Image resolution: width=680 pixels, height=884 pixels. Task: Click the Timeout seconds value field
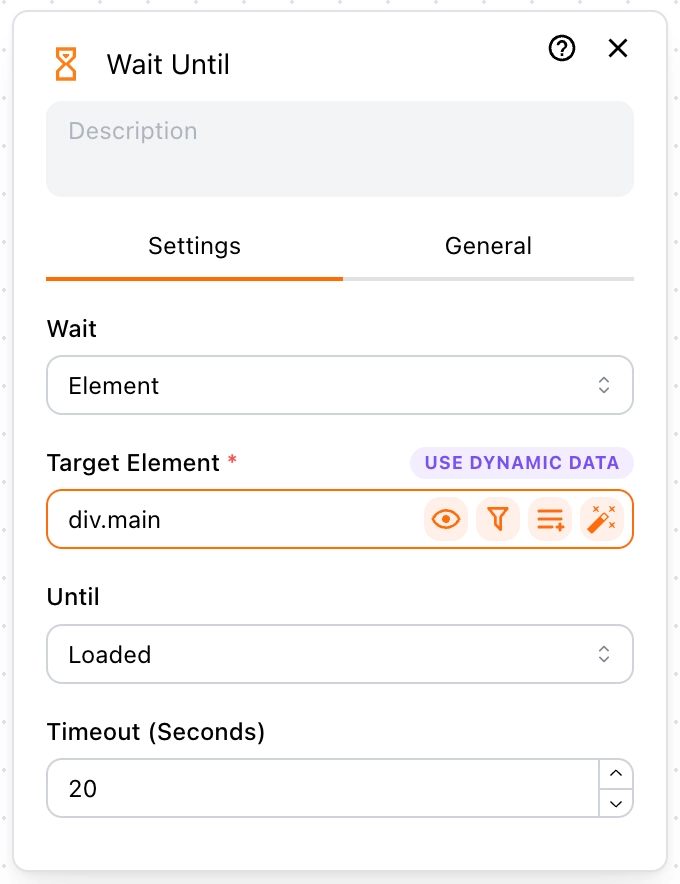(323, 788)
